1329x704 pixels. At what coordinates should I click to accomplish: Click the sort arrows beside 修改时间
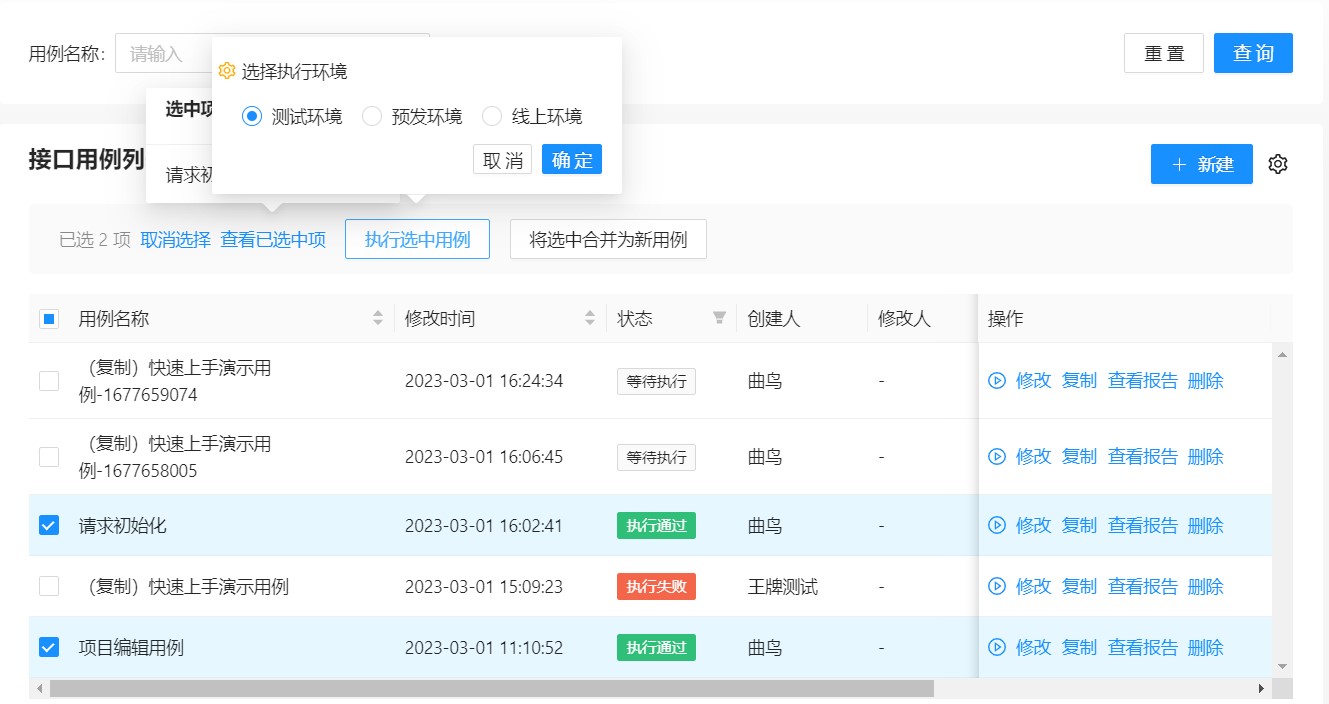(x=589, y=317)
